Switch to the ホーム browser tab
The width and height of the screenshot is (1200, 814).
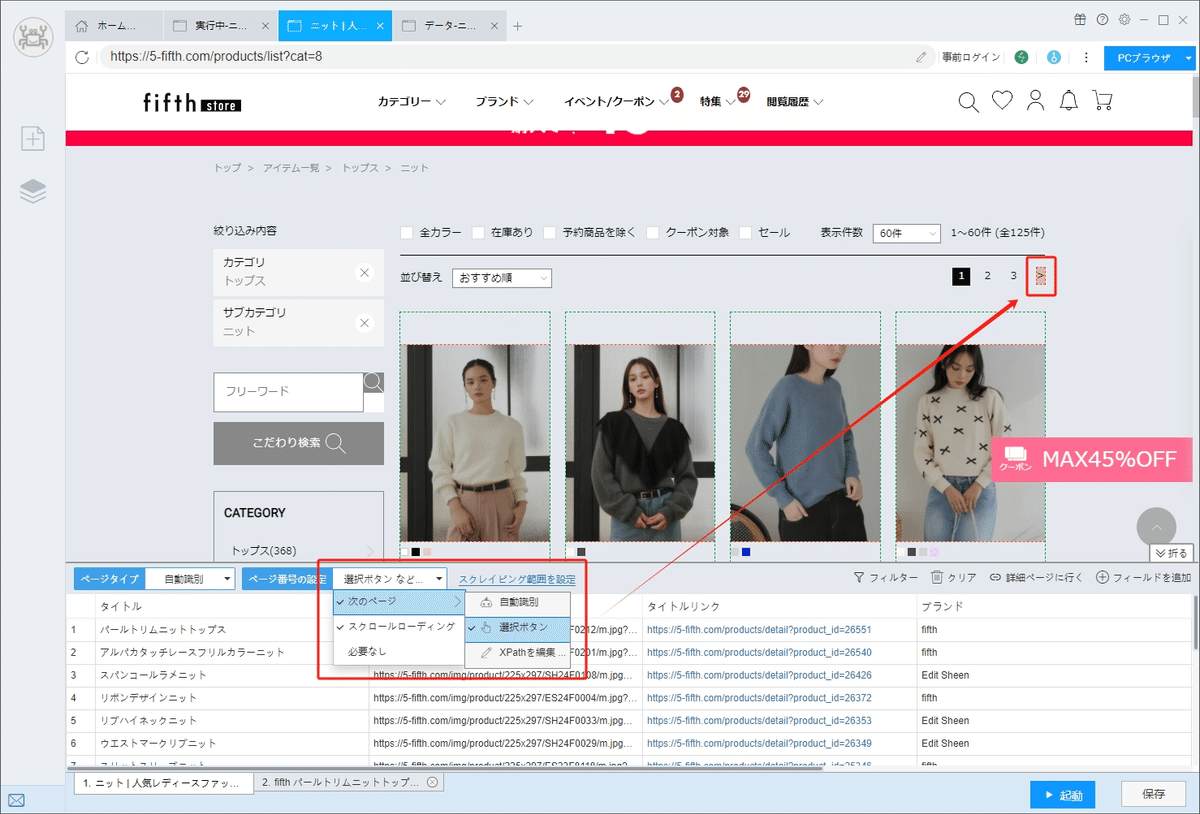click(x=116, y=26)
